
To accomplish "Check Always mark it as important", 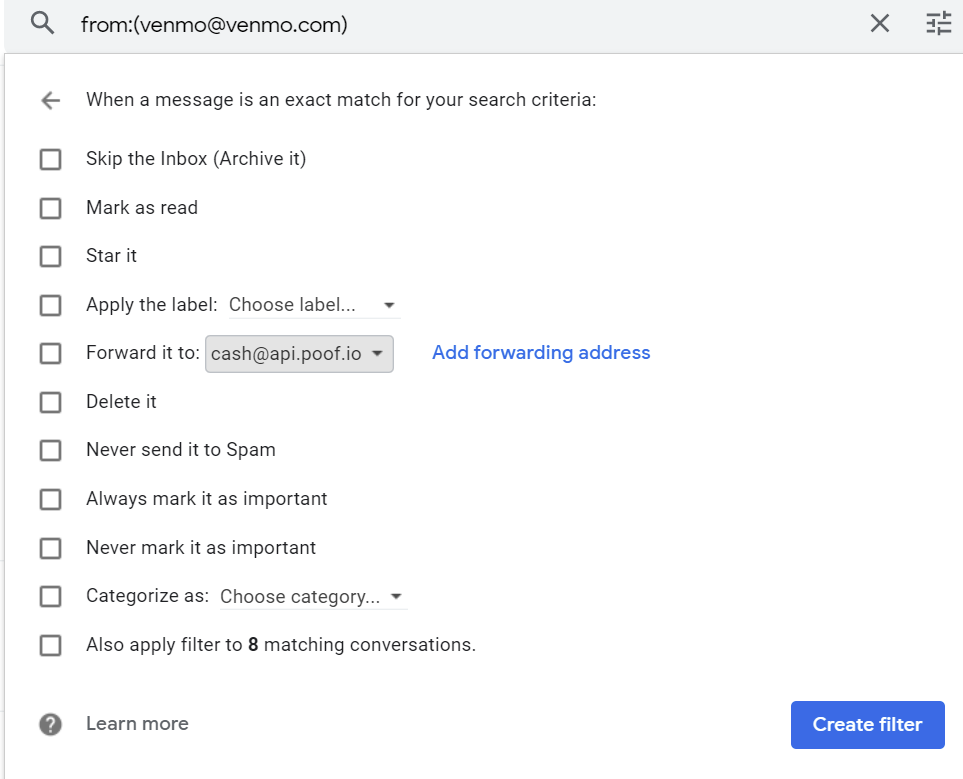I will [x=50, y=499].
